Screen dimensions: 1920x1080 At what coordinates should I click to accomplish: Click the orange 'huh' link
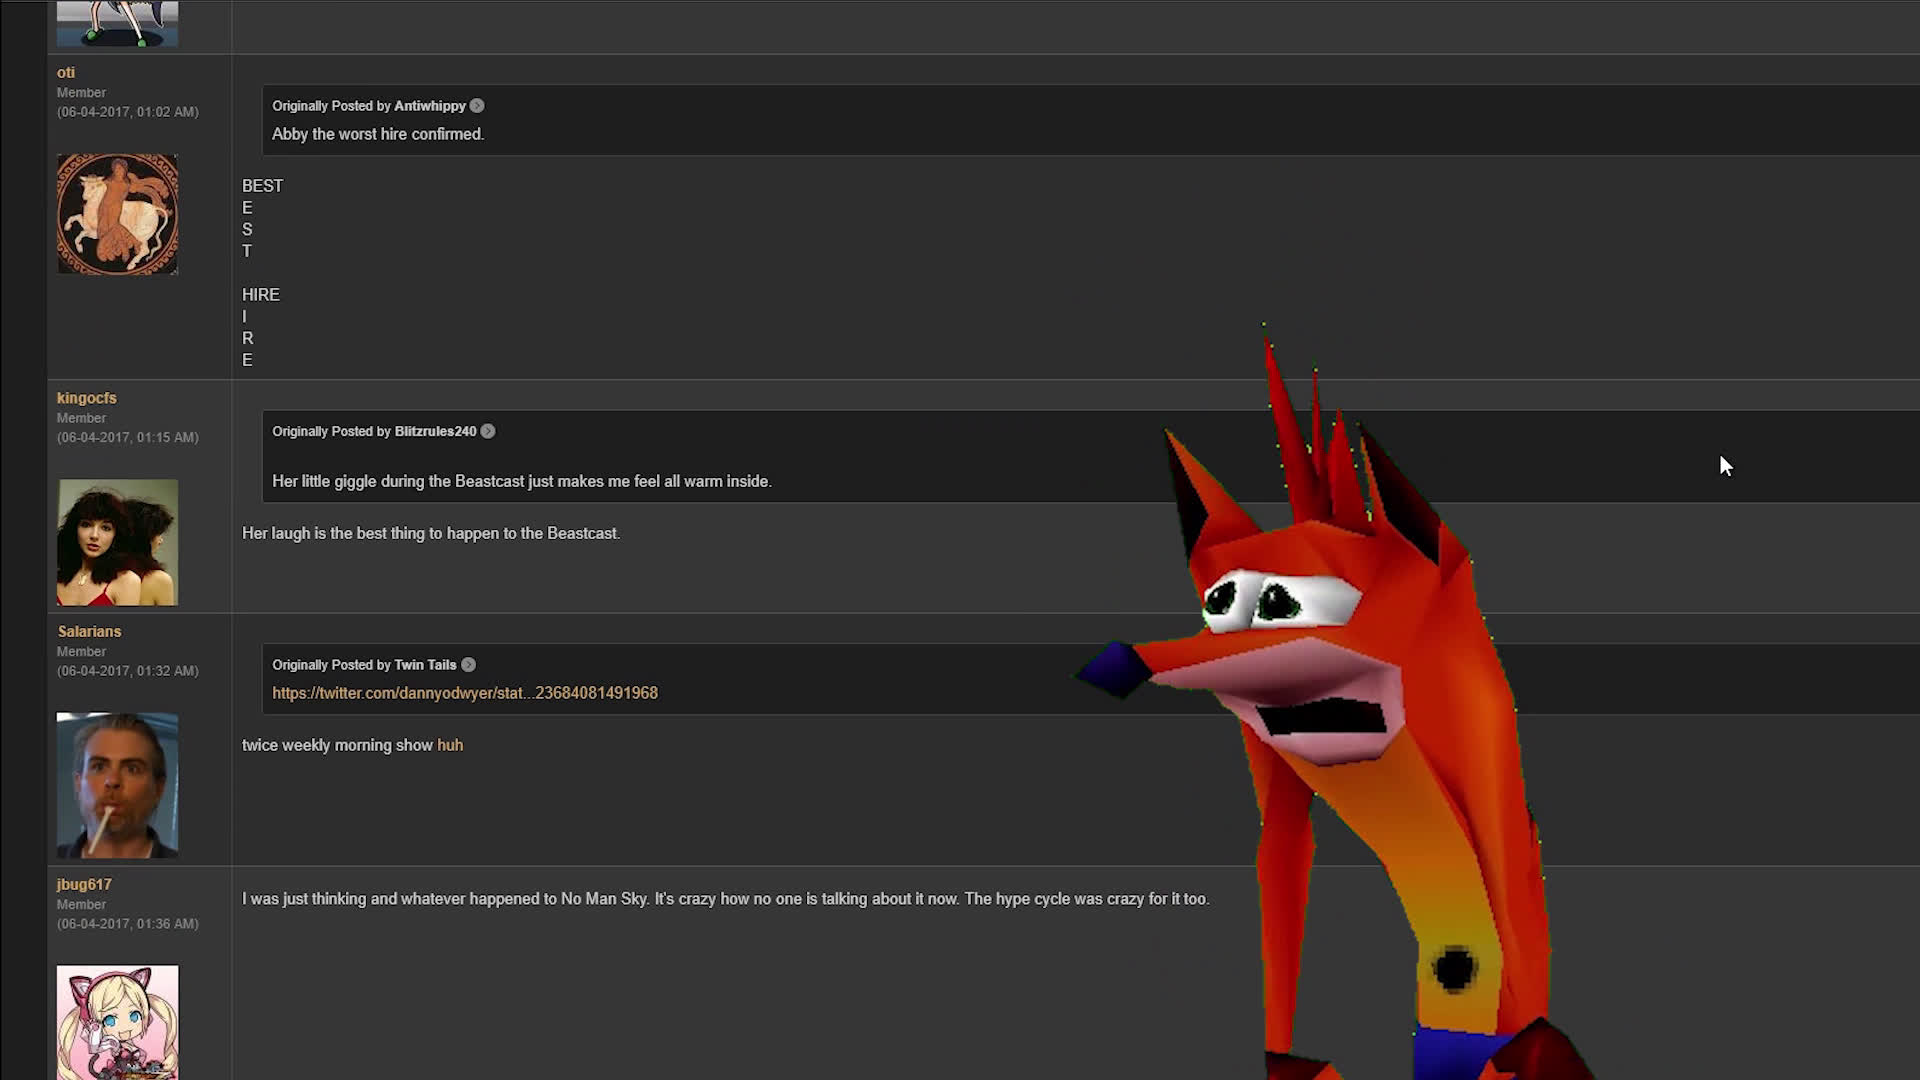tap(450, 745)
